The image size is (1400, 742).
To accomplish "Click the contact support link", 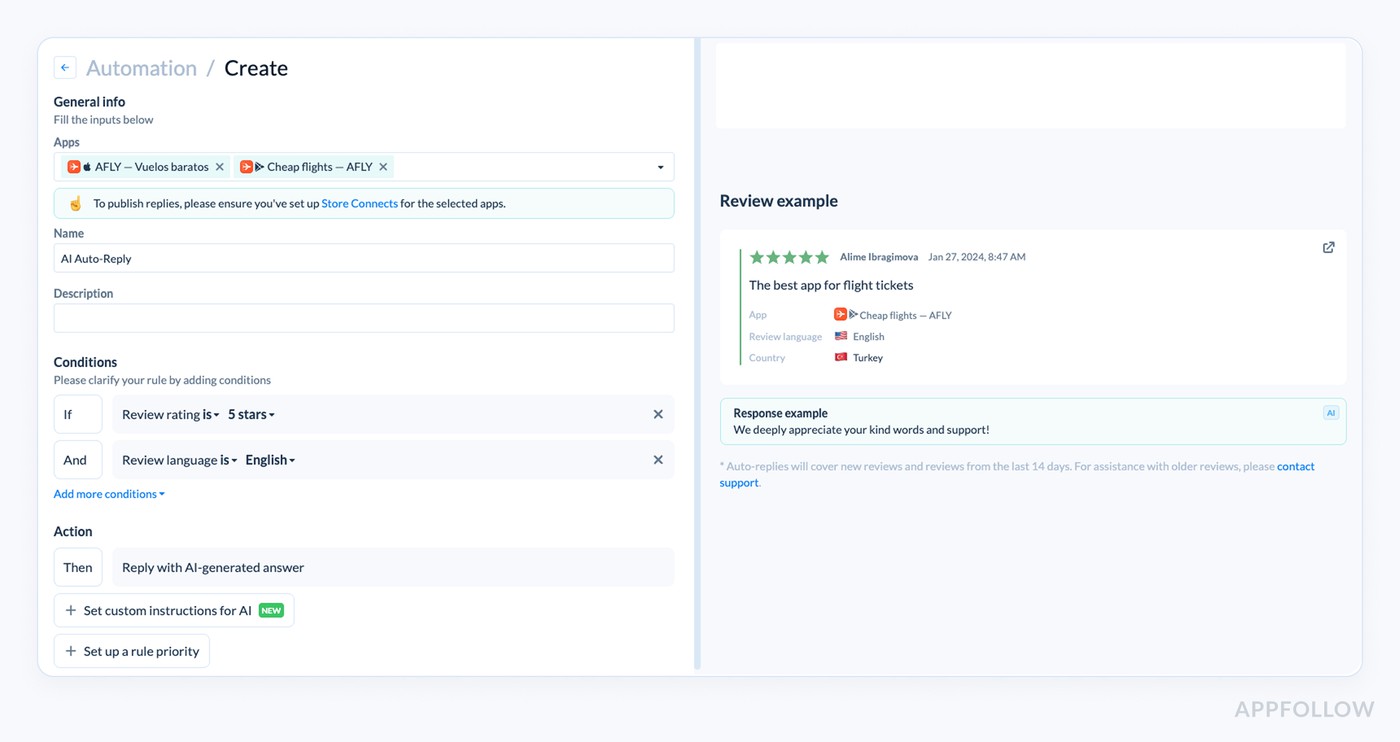I will tap(1295, 466).
